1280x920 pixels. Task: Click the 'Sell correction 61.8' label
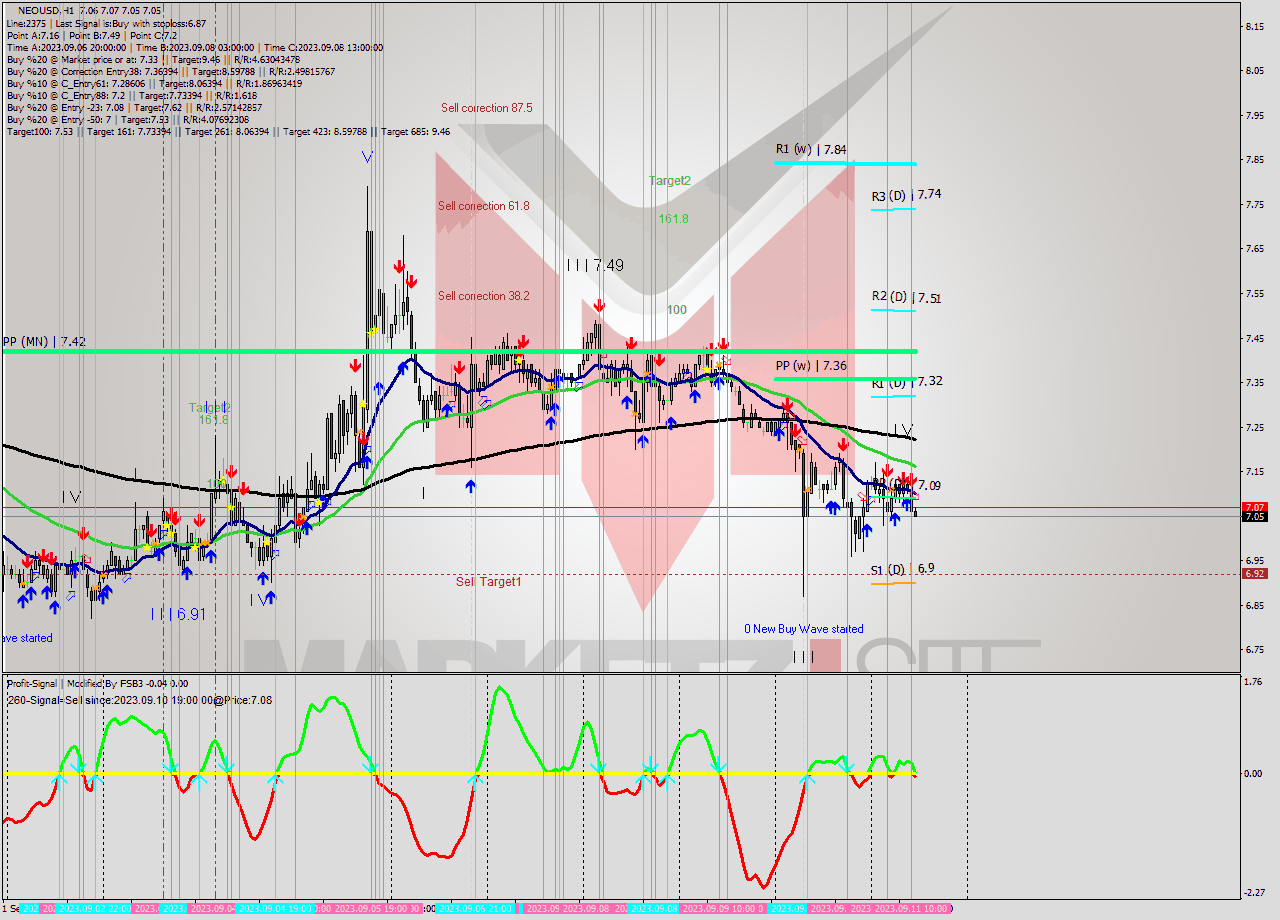point(484,206)
